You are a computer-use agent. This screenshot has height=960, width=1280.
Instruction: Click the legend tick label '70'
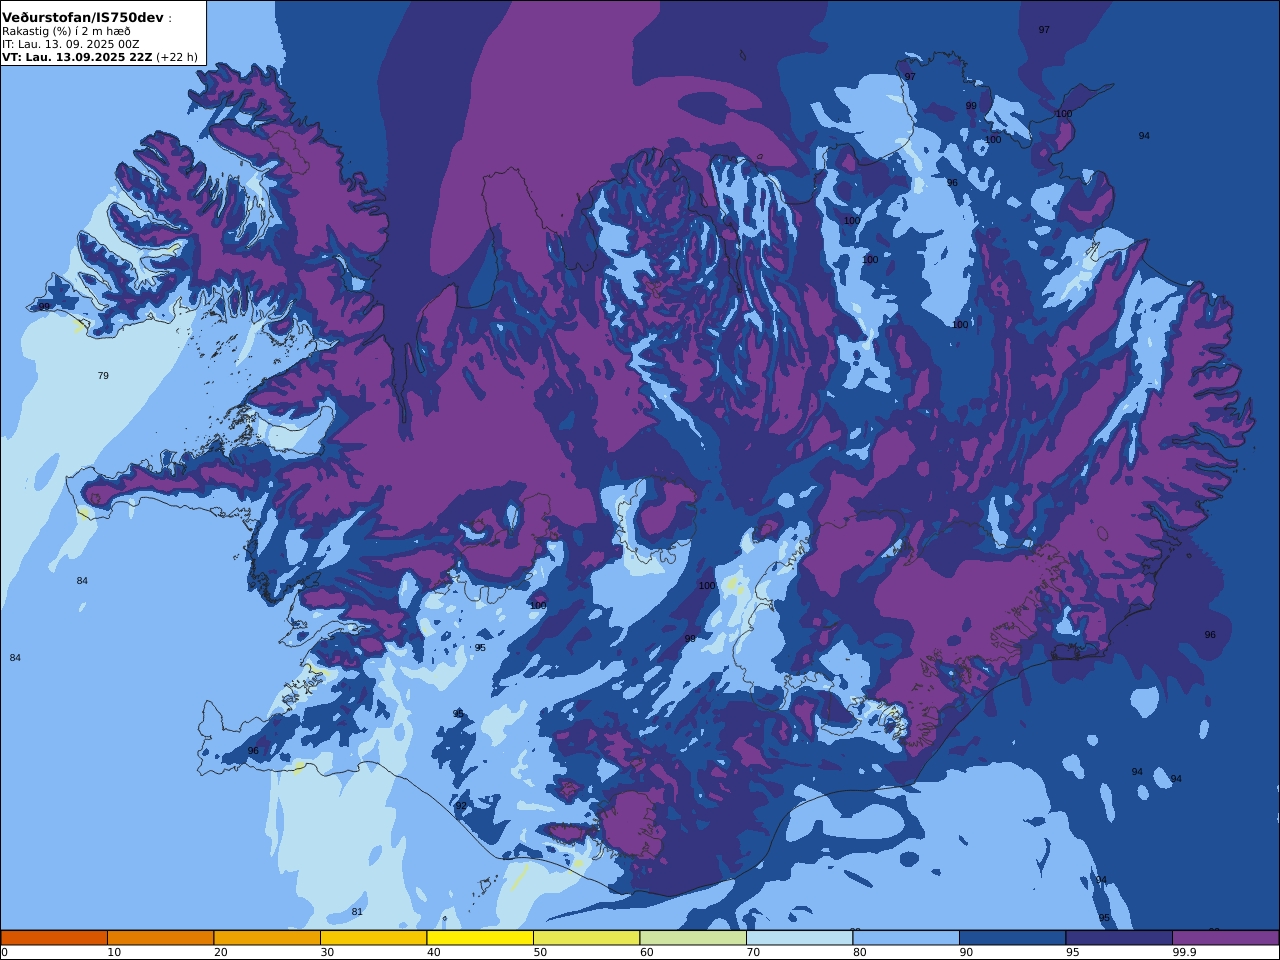coord(753,952)
